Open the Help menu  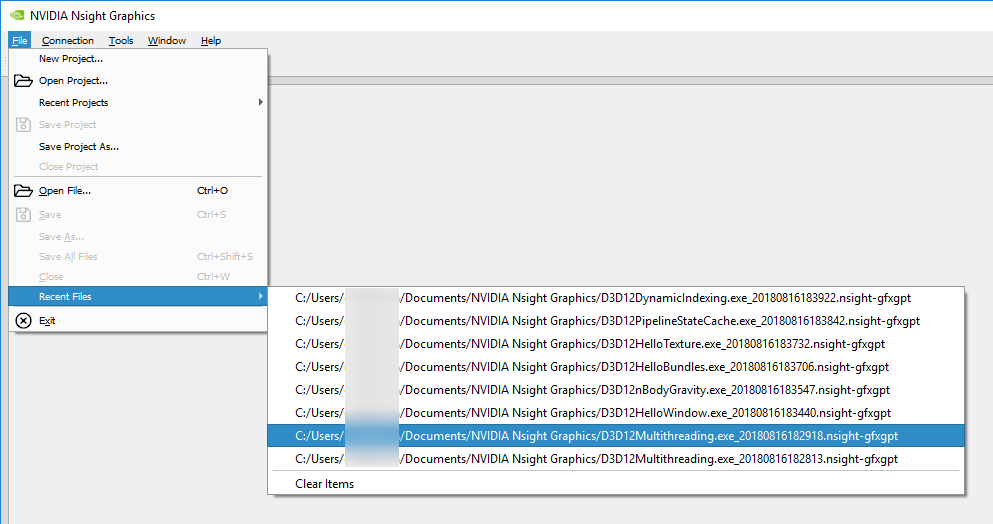[210, 41]
